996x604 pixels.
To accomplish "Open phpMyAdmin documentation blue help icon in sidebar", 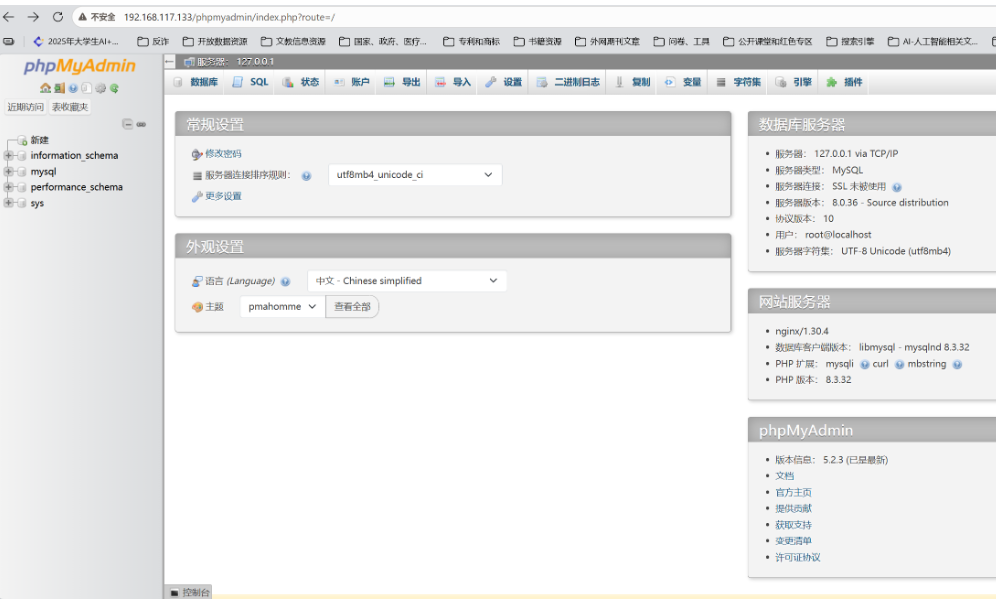I will pyautogui.click(x=73, y=88).
